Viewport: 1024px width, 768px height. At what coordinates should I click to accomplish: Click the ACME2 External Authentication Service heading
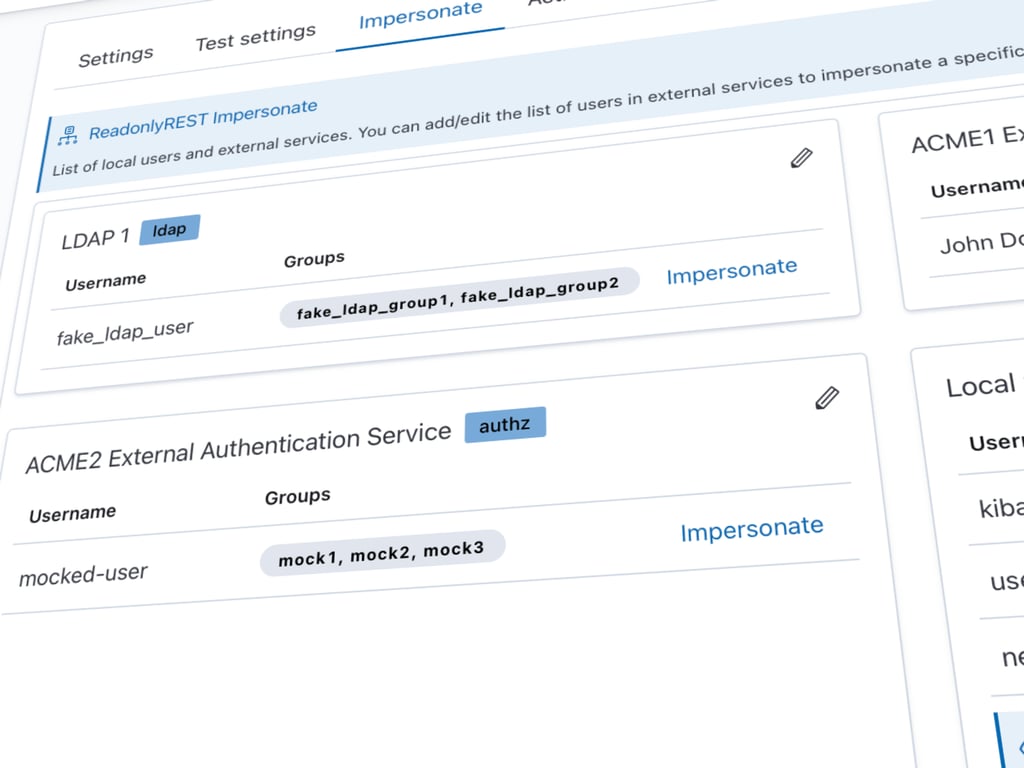[x=238, y=448]
